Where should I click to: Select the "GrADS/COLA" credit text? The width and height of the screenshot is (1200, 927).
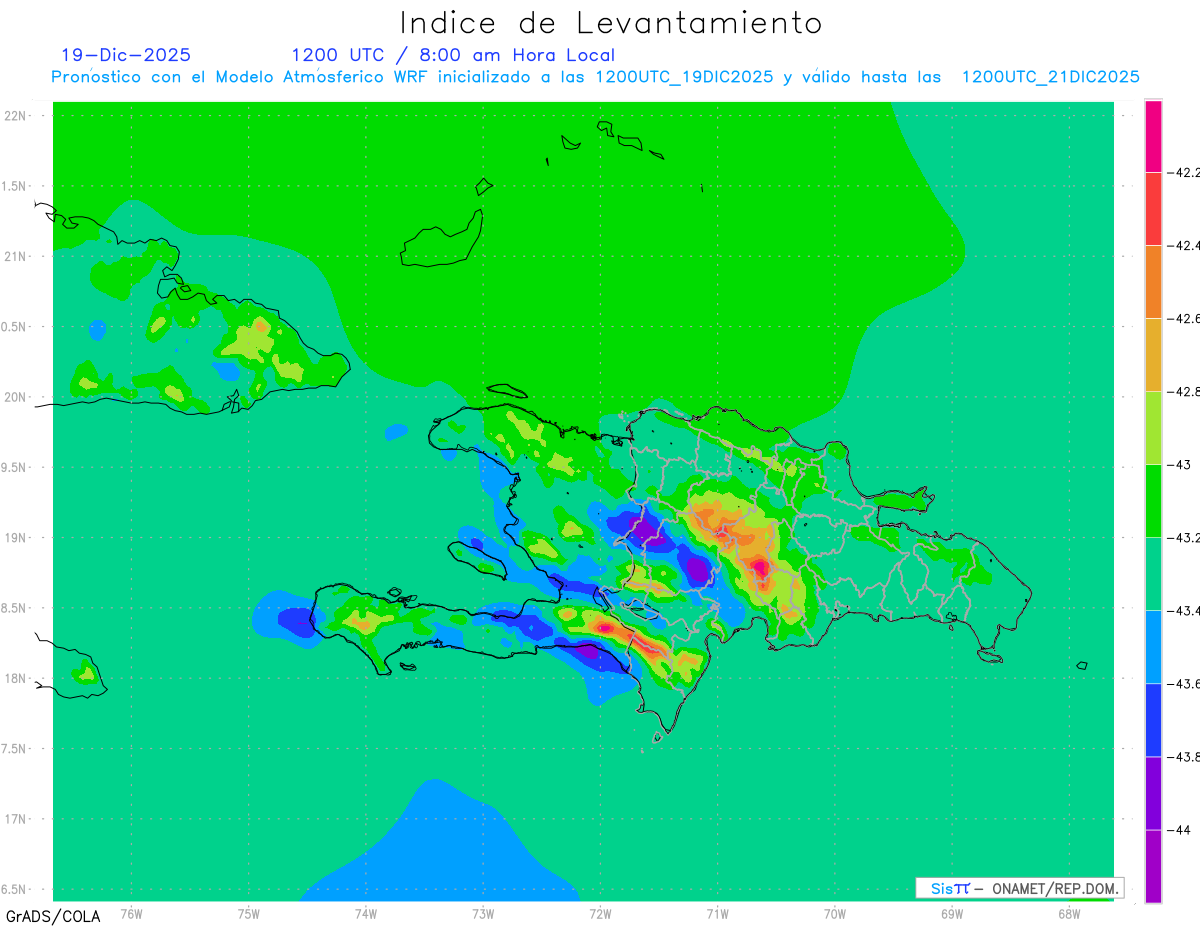pyautogui.click(x=53, y=916)
